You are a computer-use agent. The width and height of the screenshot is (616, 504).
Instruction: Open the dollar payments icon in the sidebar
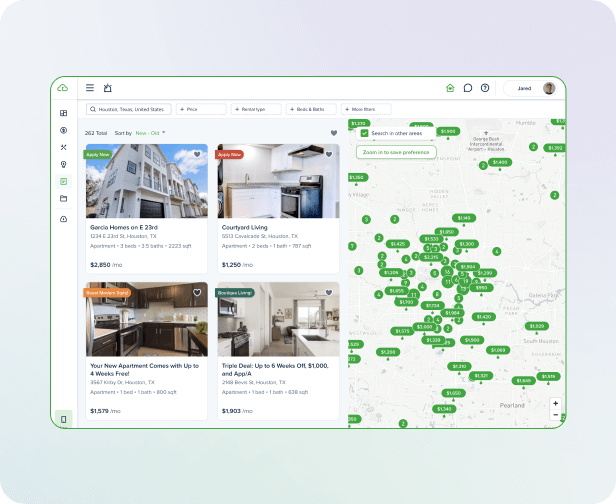(63, 130)
